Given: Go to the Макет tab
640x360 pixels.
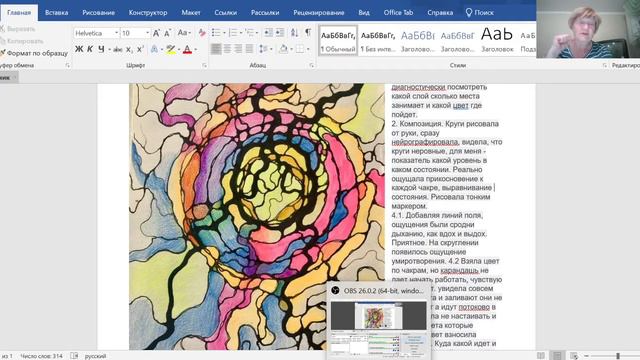Looking at the screenshot, I should [x=191, y=13].
